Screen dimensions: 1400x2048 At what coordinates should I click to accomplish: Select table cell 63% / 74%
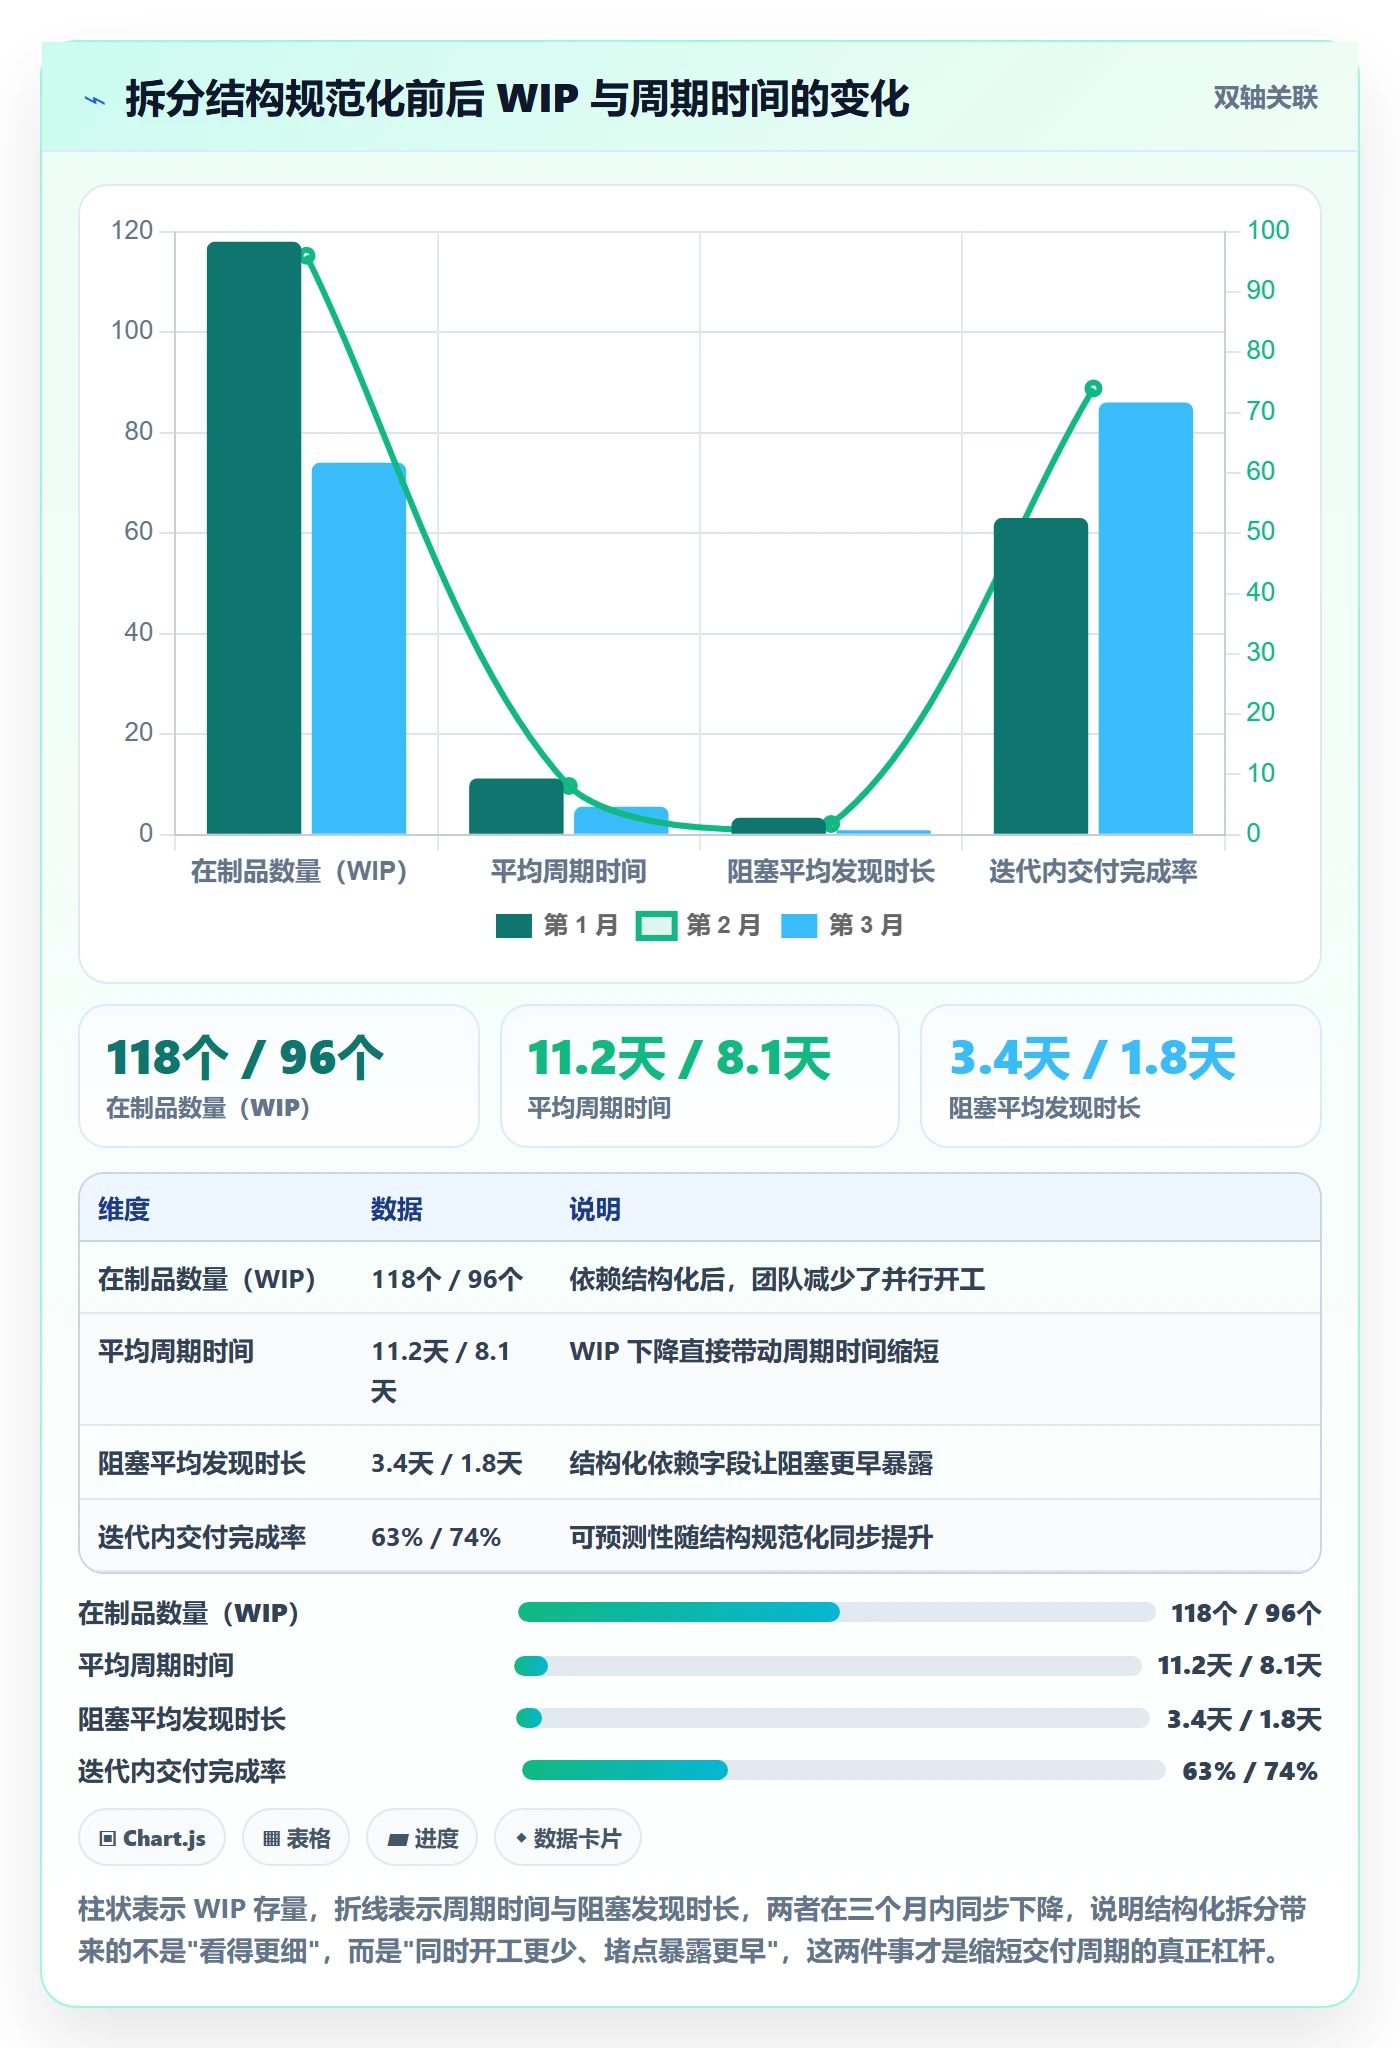pyautogui.click(x=436, y=1537)
